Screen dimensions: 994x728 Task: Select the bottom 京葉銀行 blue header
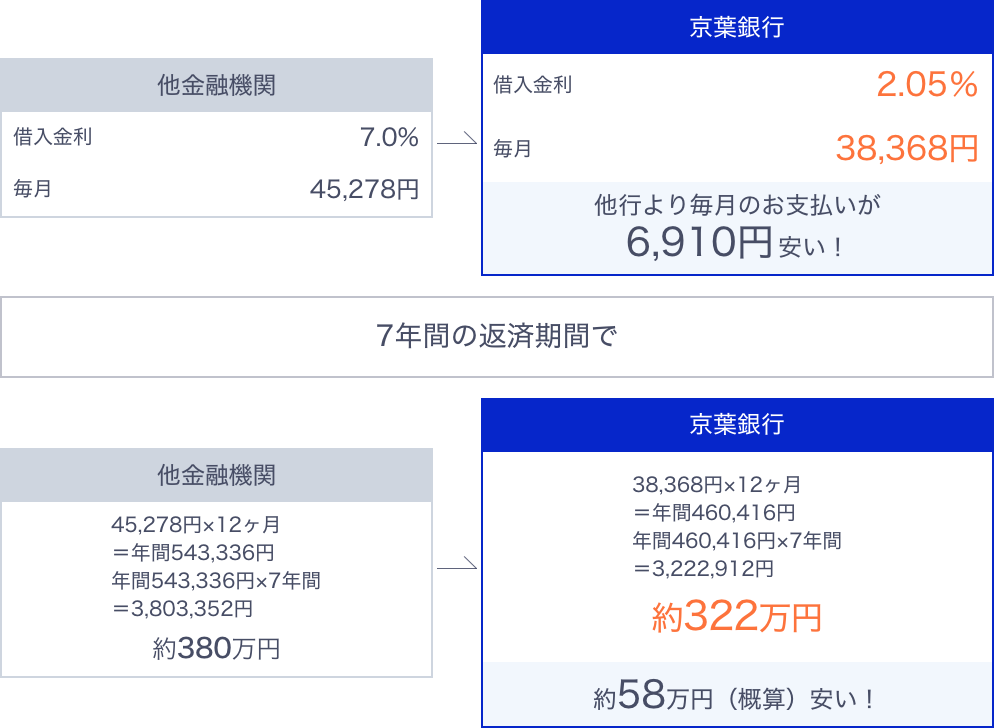point(737,425)
